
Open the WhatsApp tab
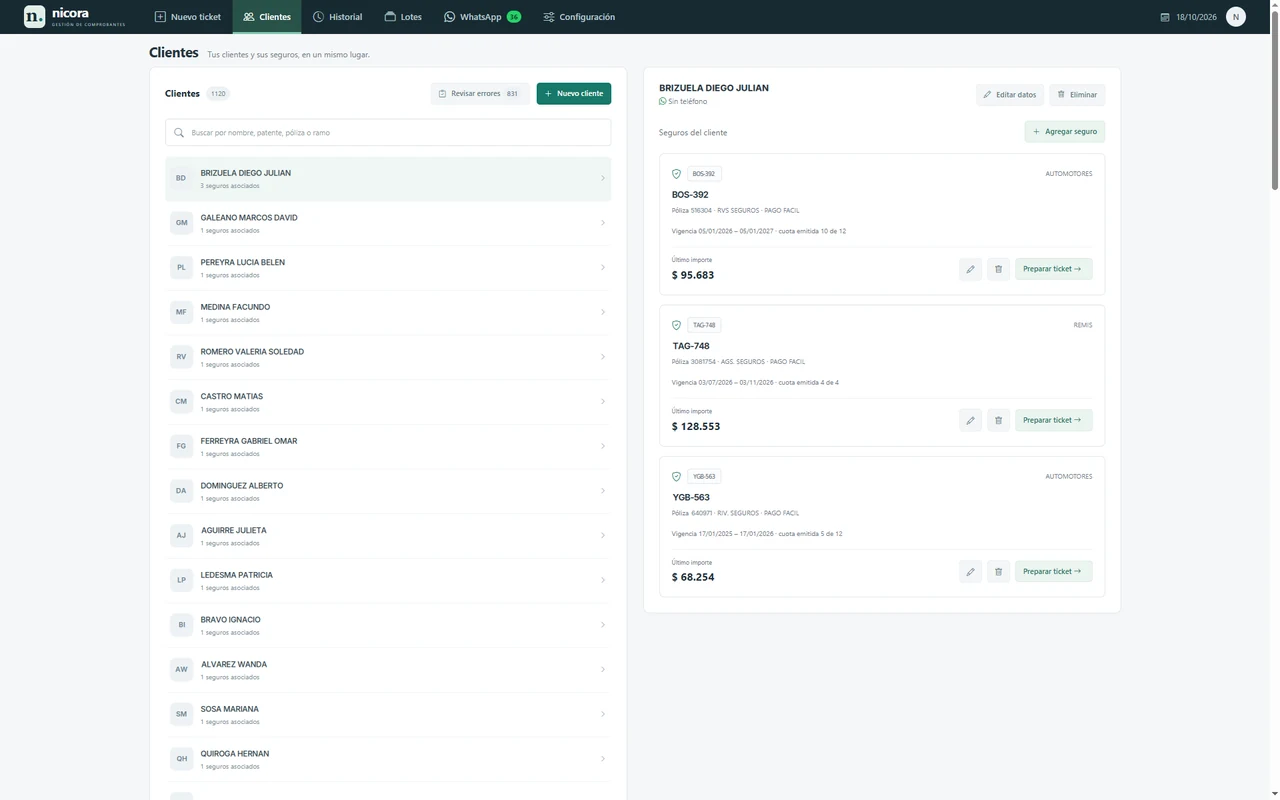pos(482,17)
